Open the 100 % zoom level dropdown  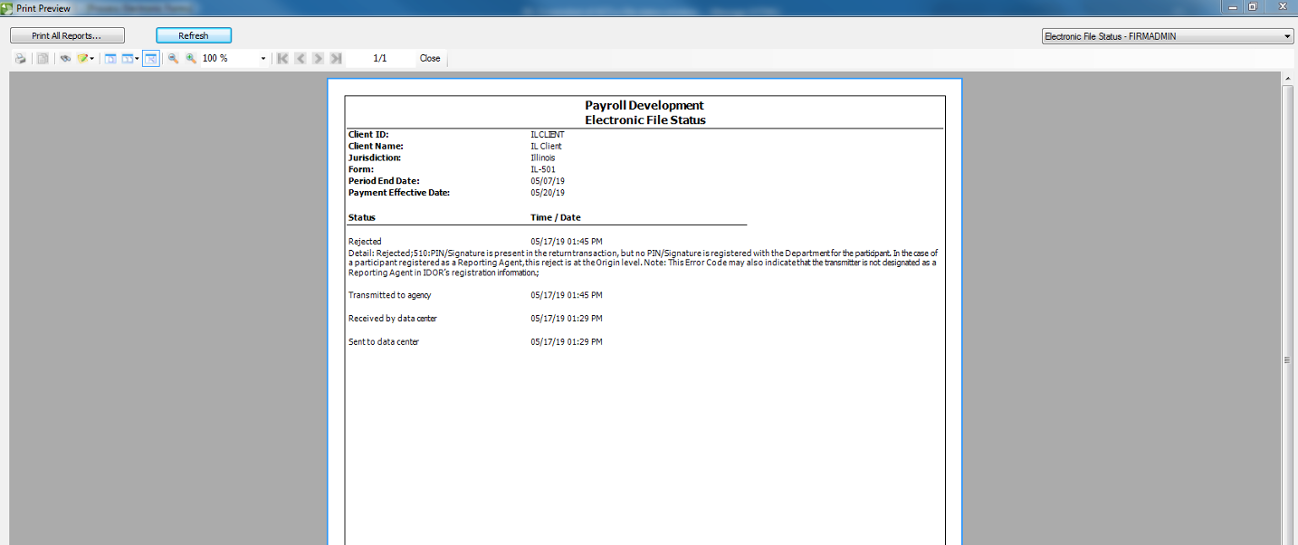[x=263, y=59]
